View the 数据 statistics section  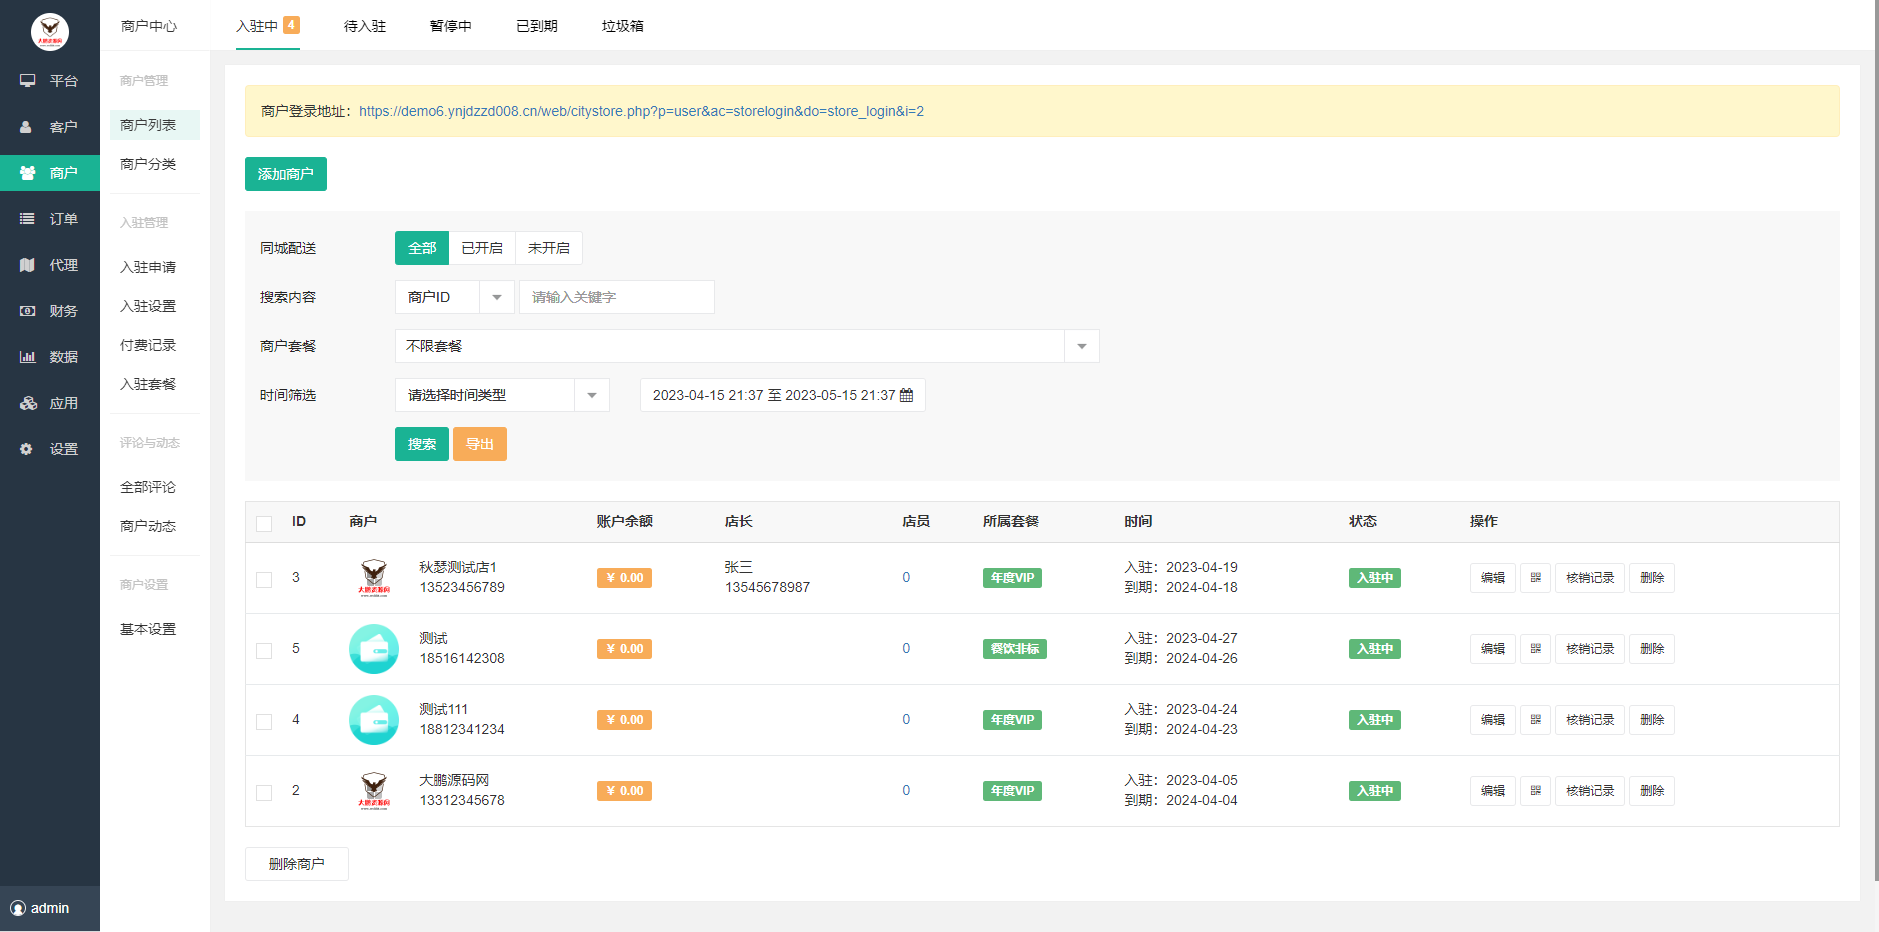pyautogui.click(x=50, y=356)
